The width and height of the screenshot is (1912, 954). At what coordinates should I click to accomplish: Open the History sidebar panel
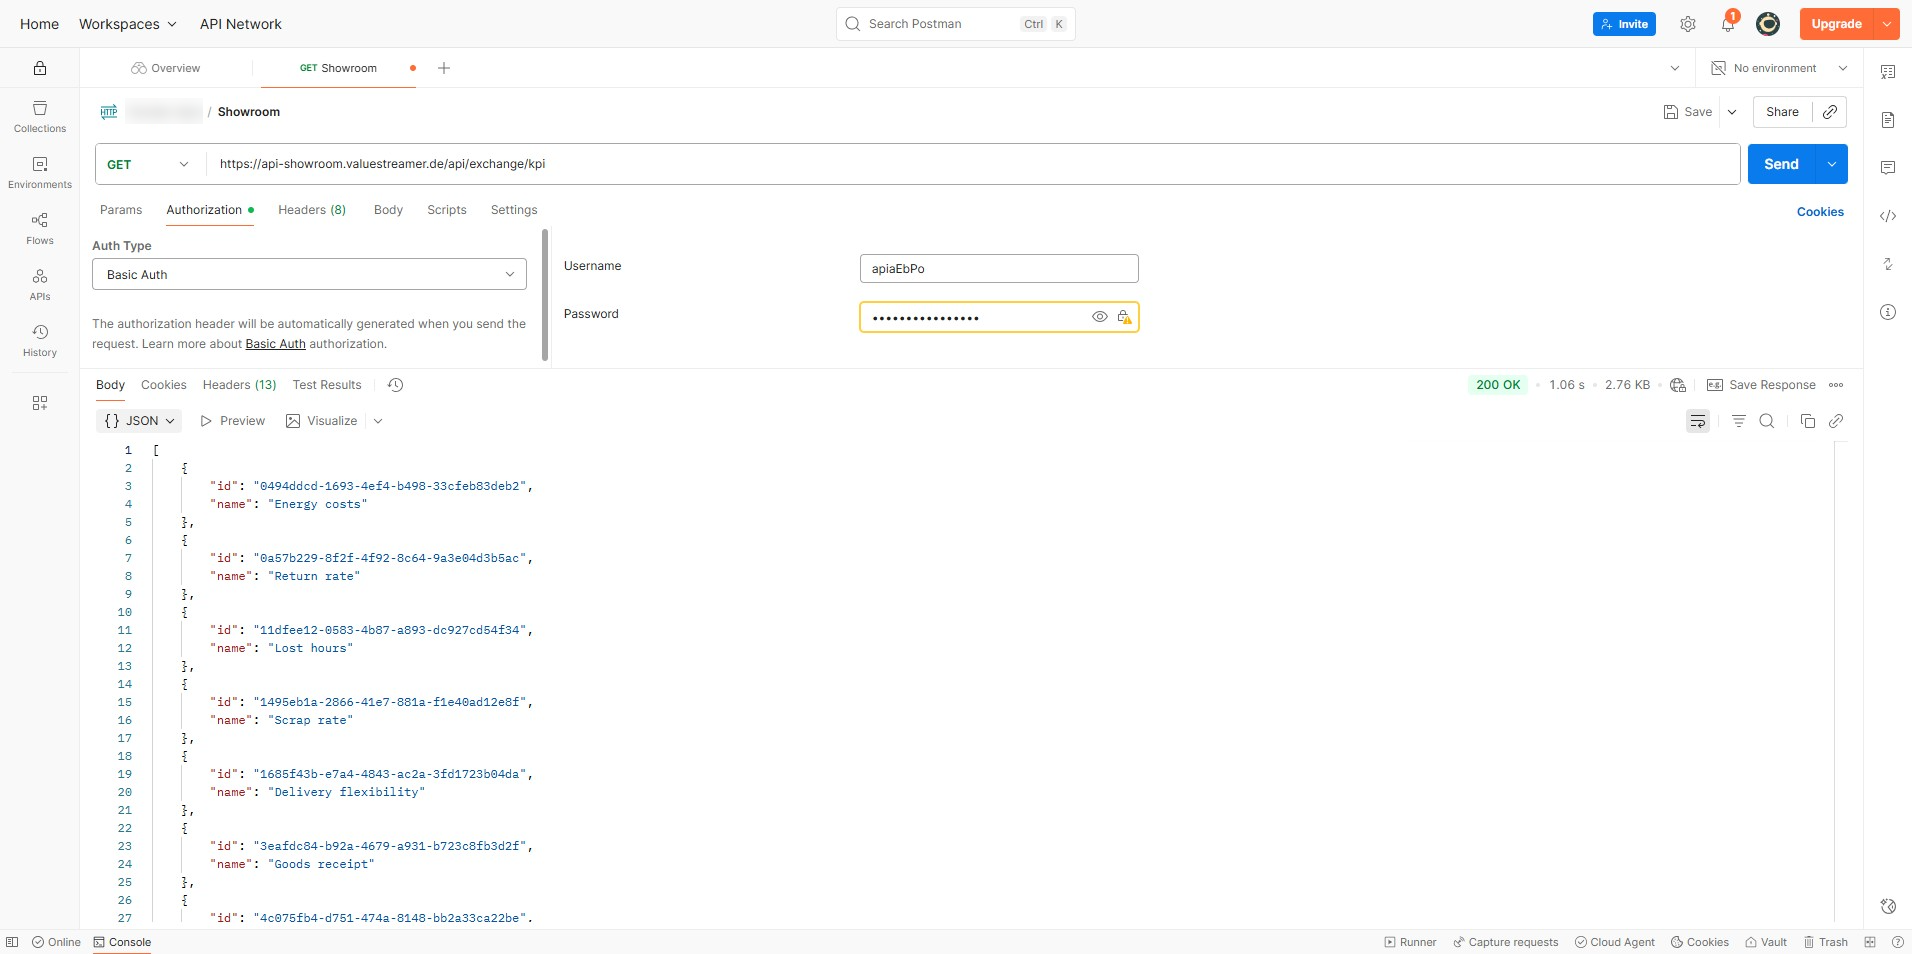click(40, 340)
